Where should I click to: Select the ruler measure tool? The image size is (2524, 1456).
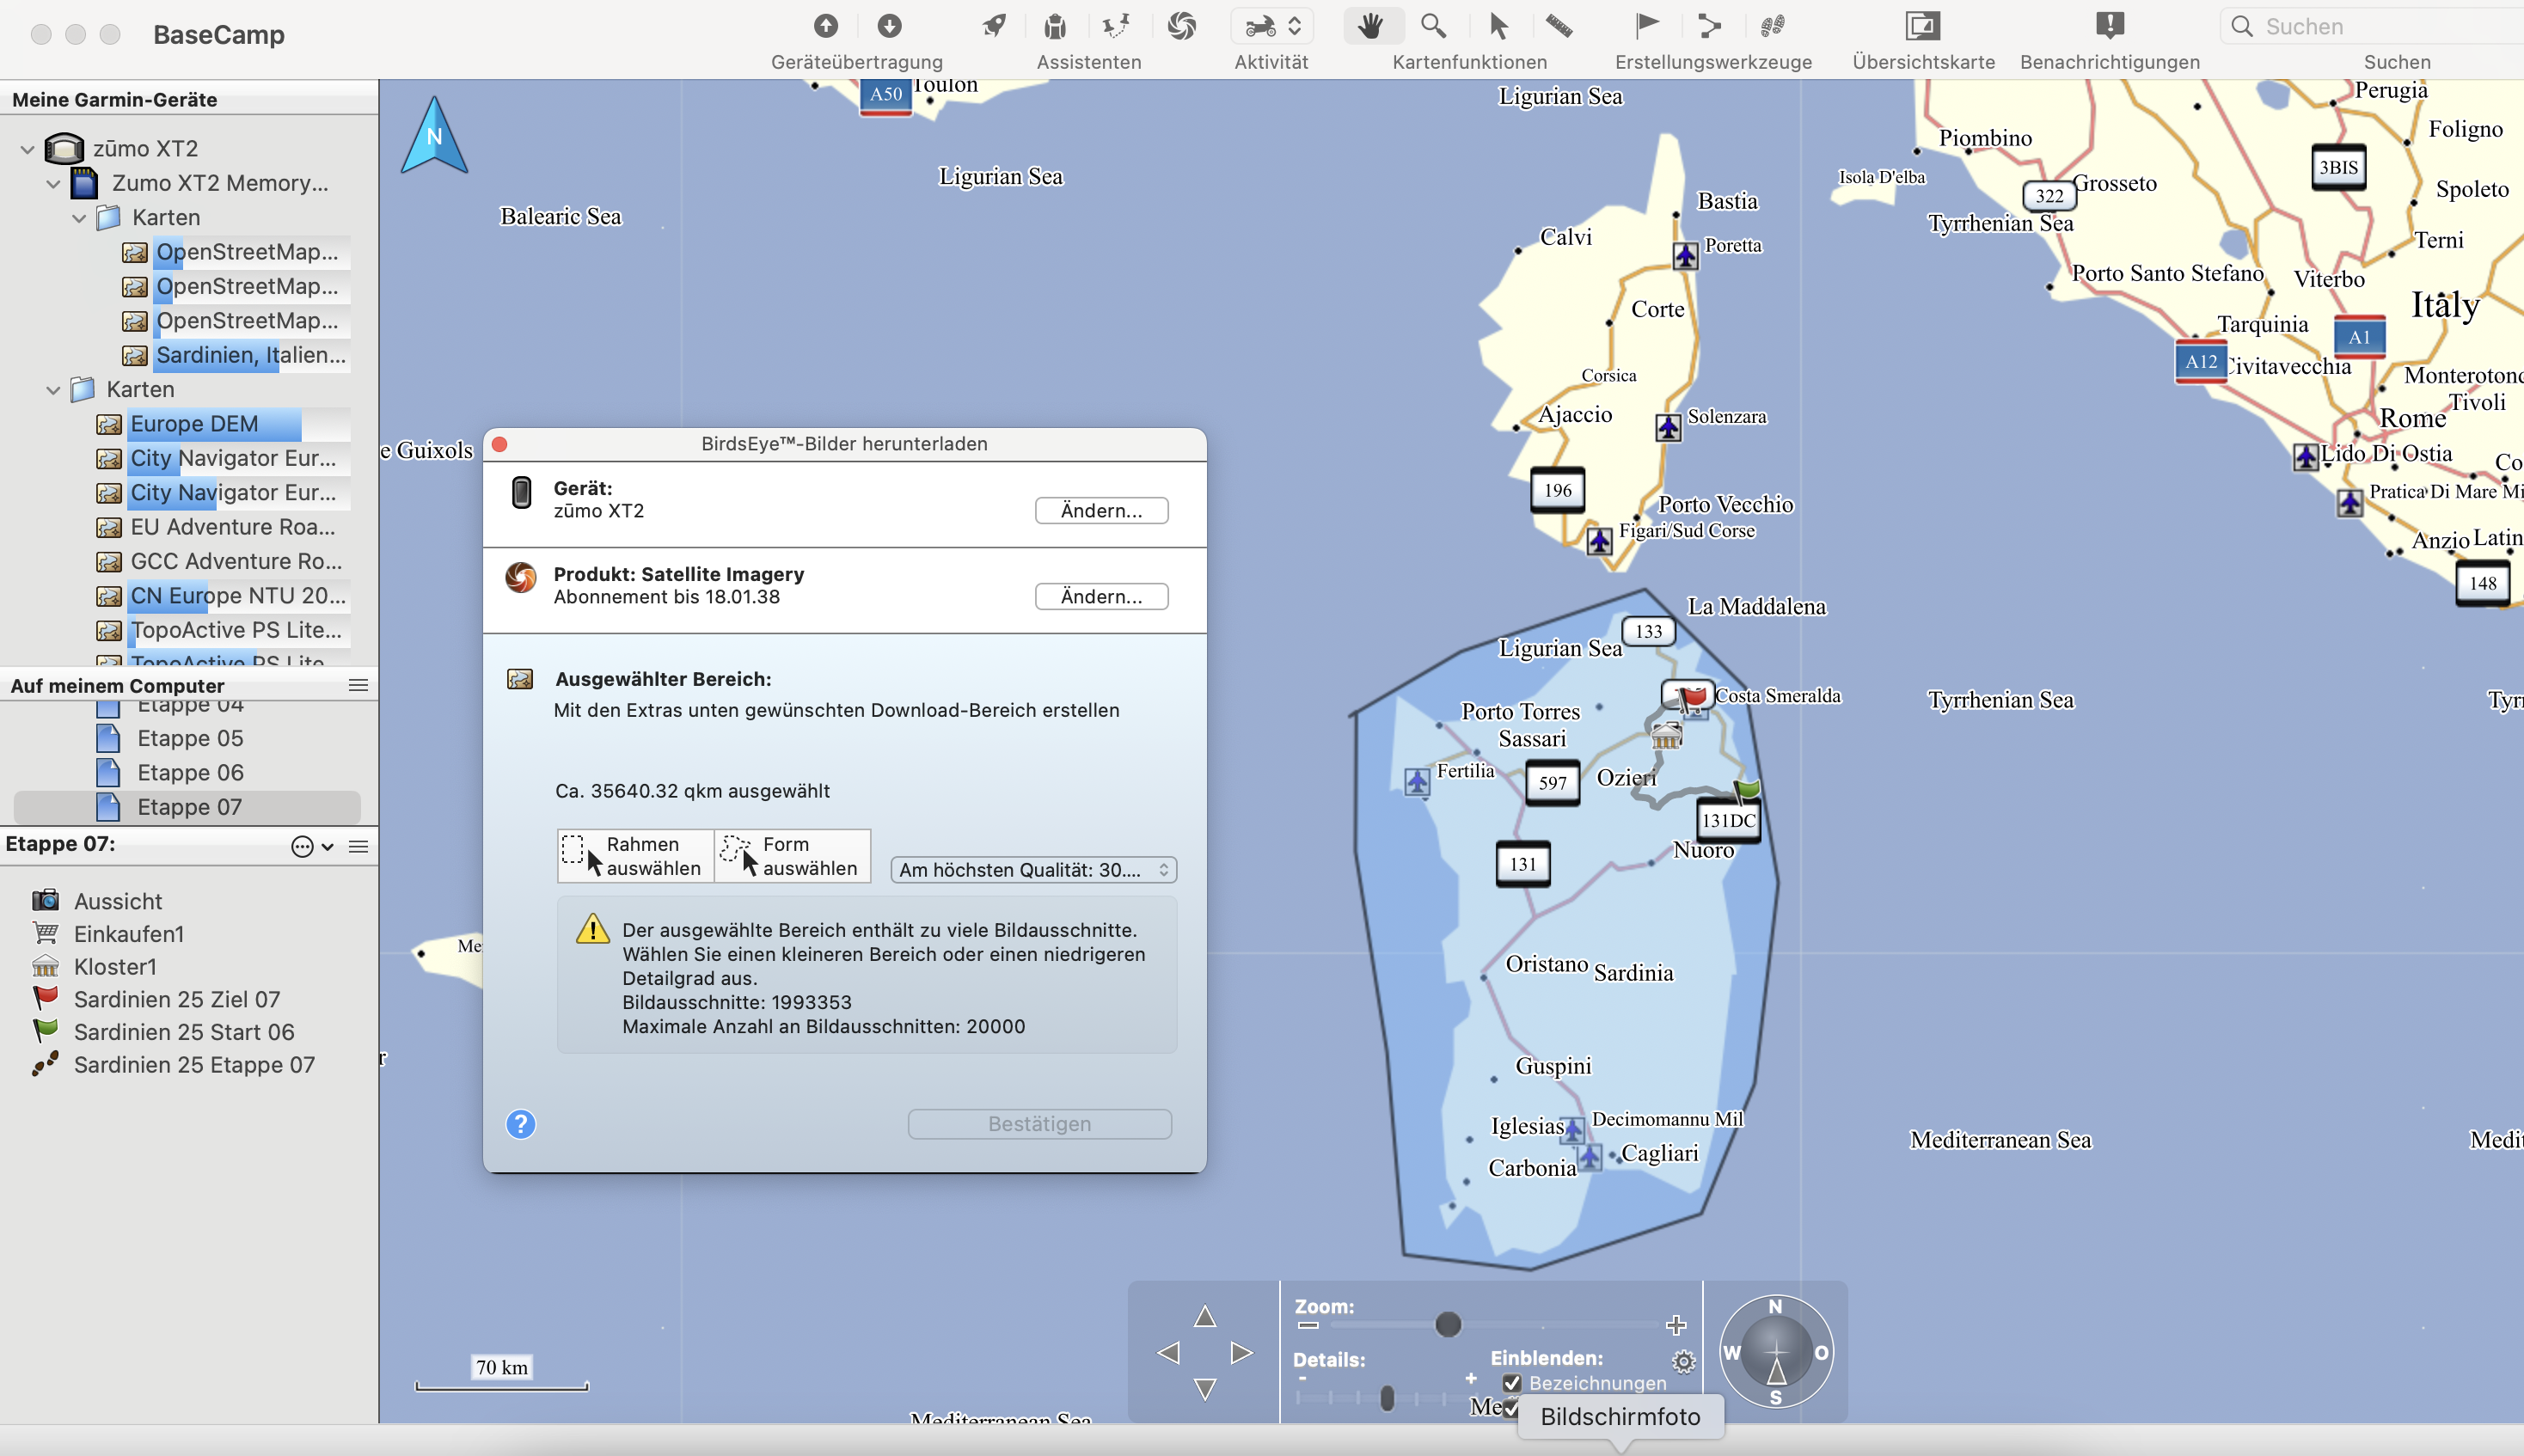1558,26
